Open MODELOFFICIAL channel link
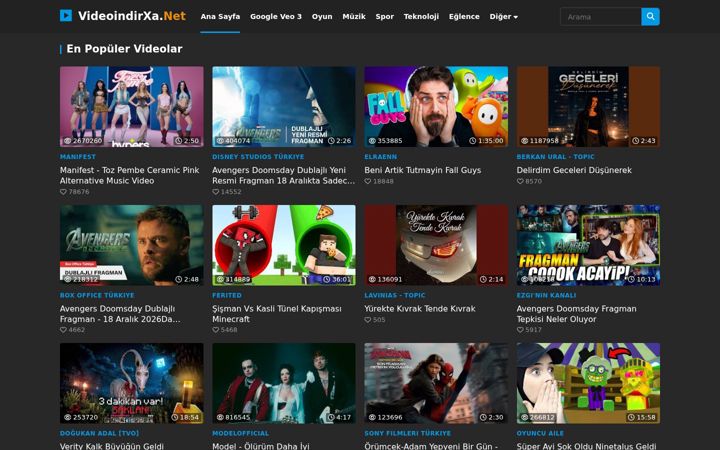The width and height of the screenshot is (720, 450). pos(240,433)
